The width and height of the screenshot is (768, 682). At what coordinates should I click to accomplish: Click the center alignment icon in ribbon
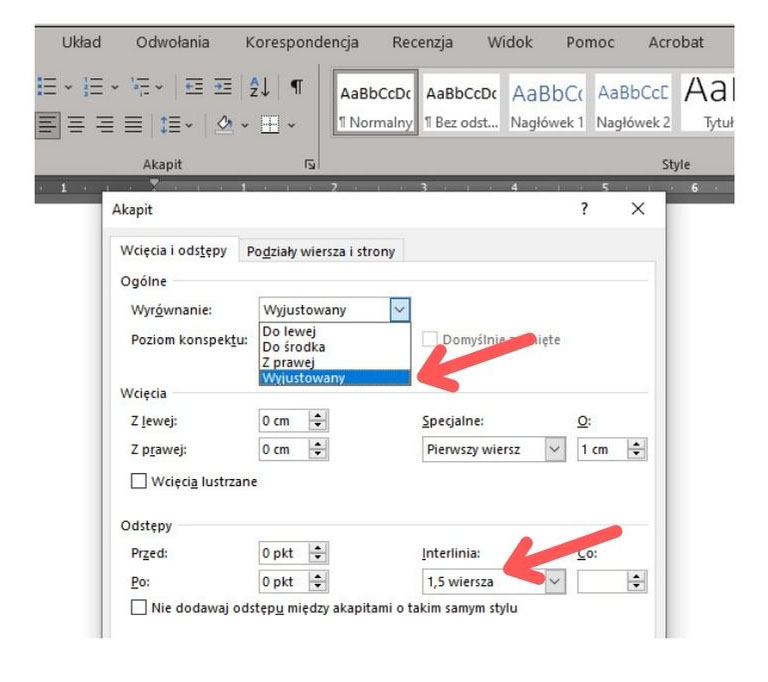point(76,125)
